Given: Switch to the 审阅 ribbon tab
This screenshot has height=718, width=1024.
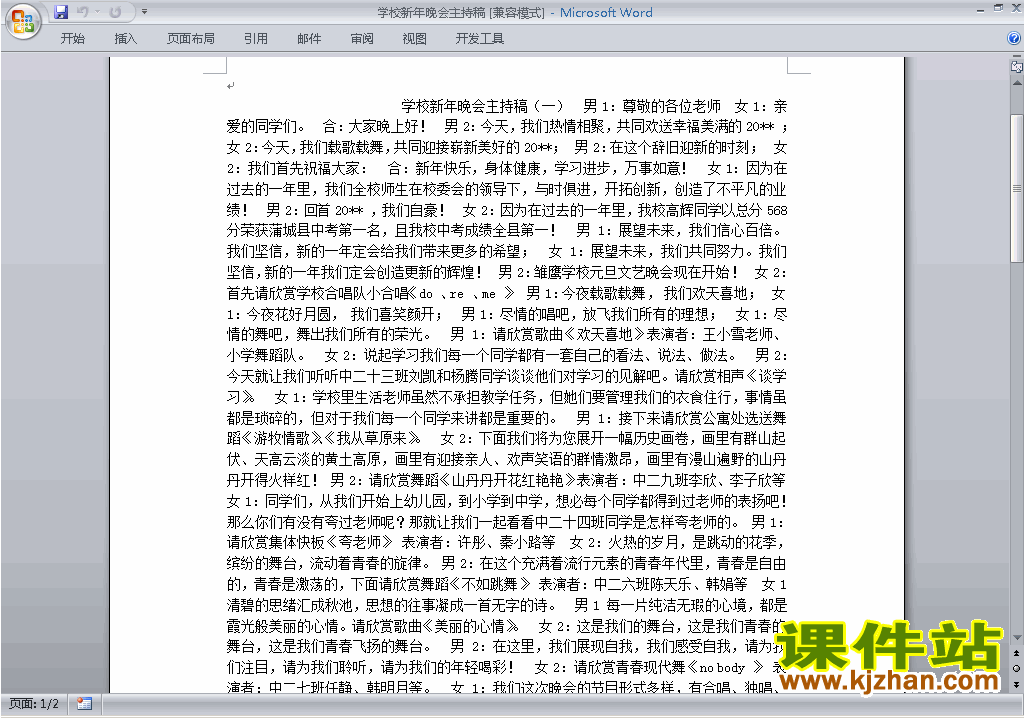Looking at the screenshot, I should pos(362,39).
